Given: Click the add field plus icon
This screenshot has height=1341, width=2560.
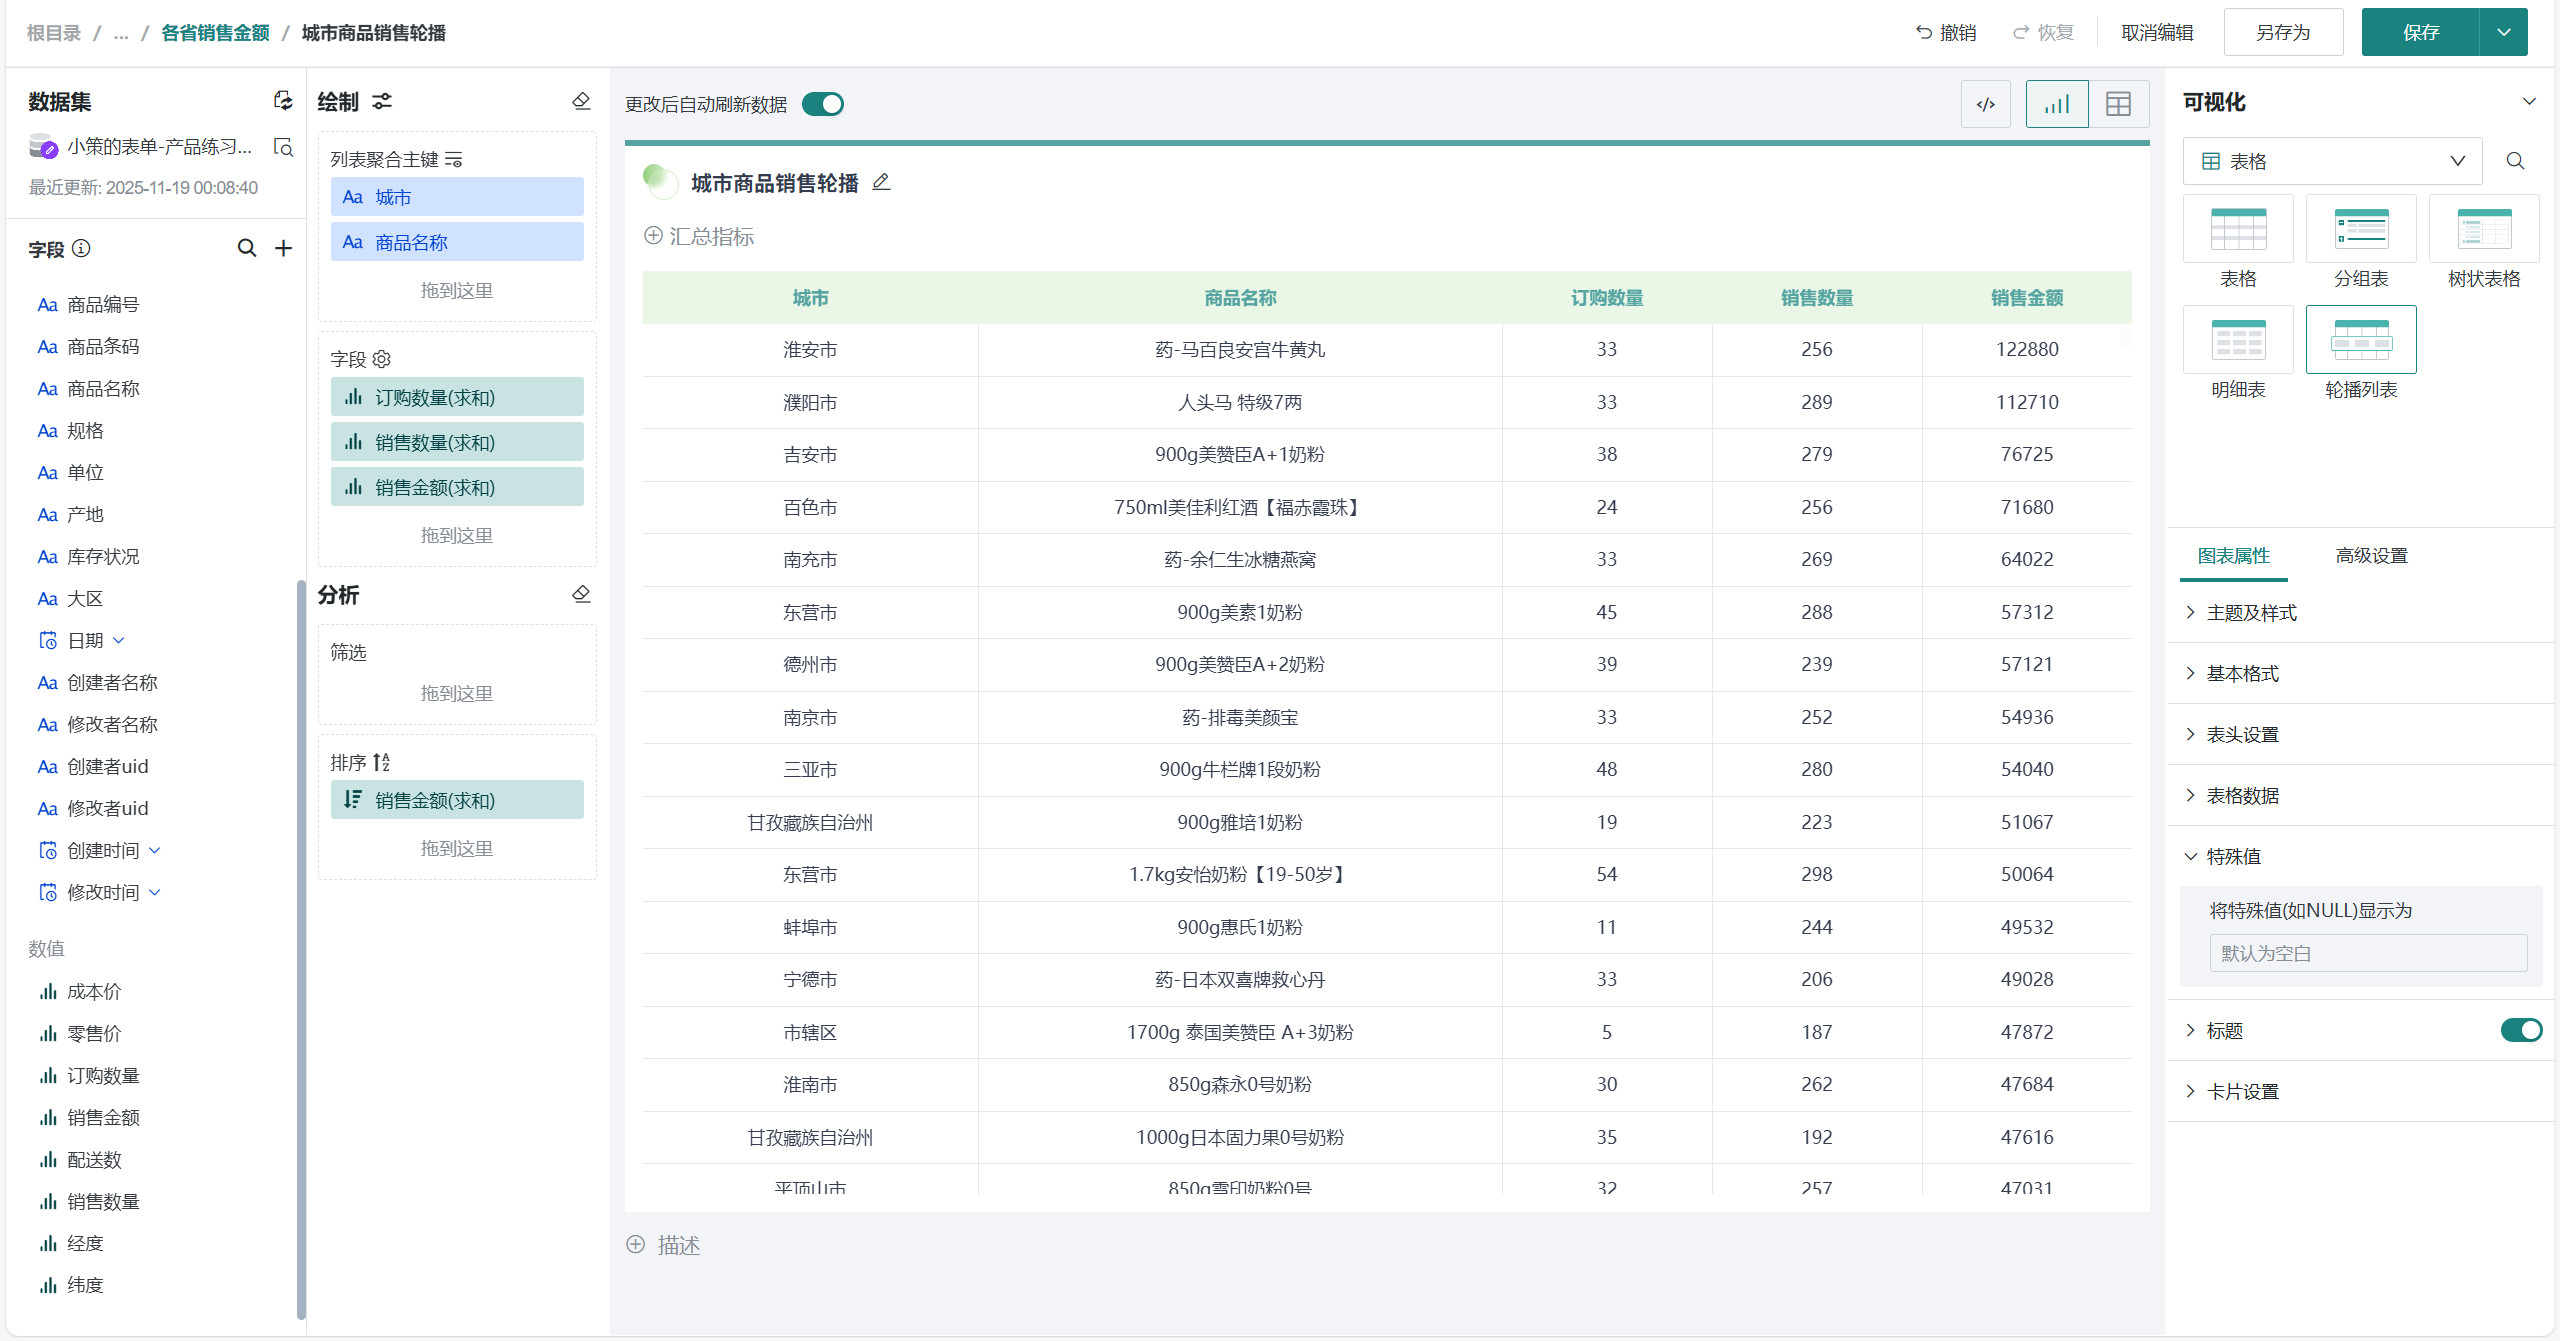Looking at the screenshot, I should pos(284,248).
